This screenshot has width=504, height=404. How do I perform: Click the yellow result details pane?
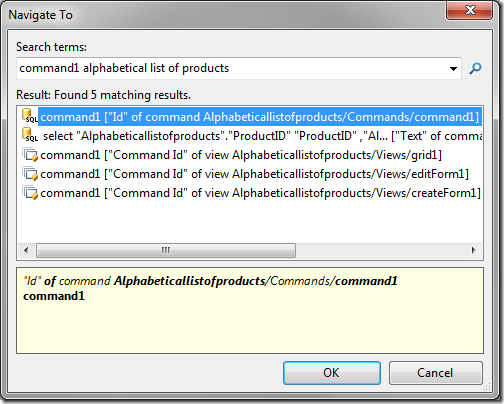tap(250, 310)
